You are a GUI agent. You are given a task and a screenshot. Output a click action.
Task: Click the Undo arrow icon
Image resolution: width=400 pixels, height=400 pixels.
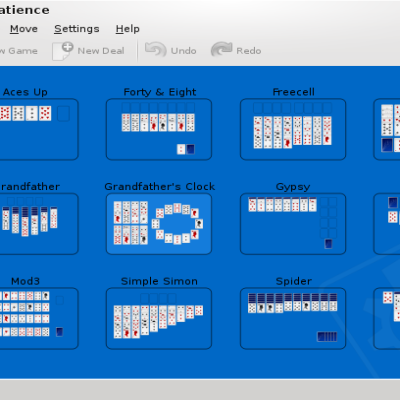156,50
